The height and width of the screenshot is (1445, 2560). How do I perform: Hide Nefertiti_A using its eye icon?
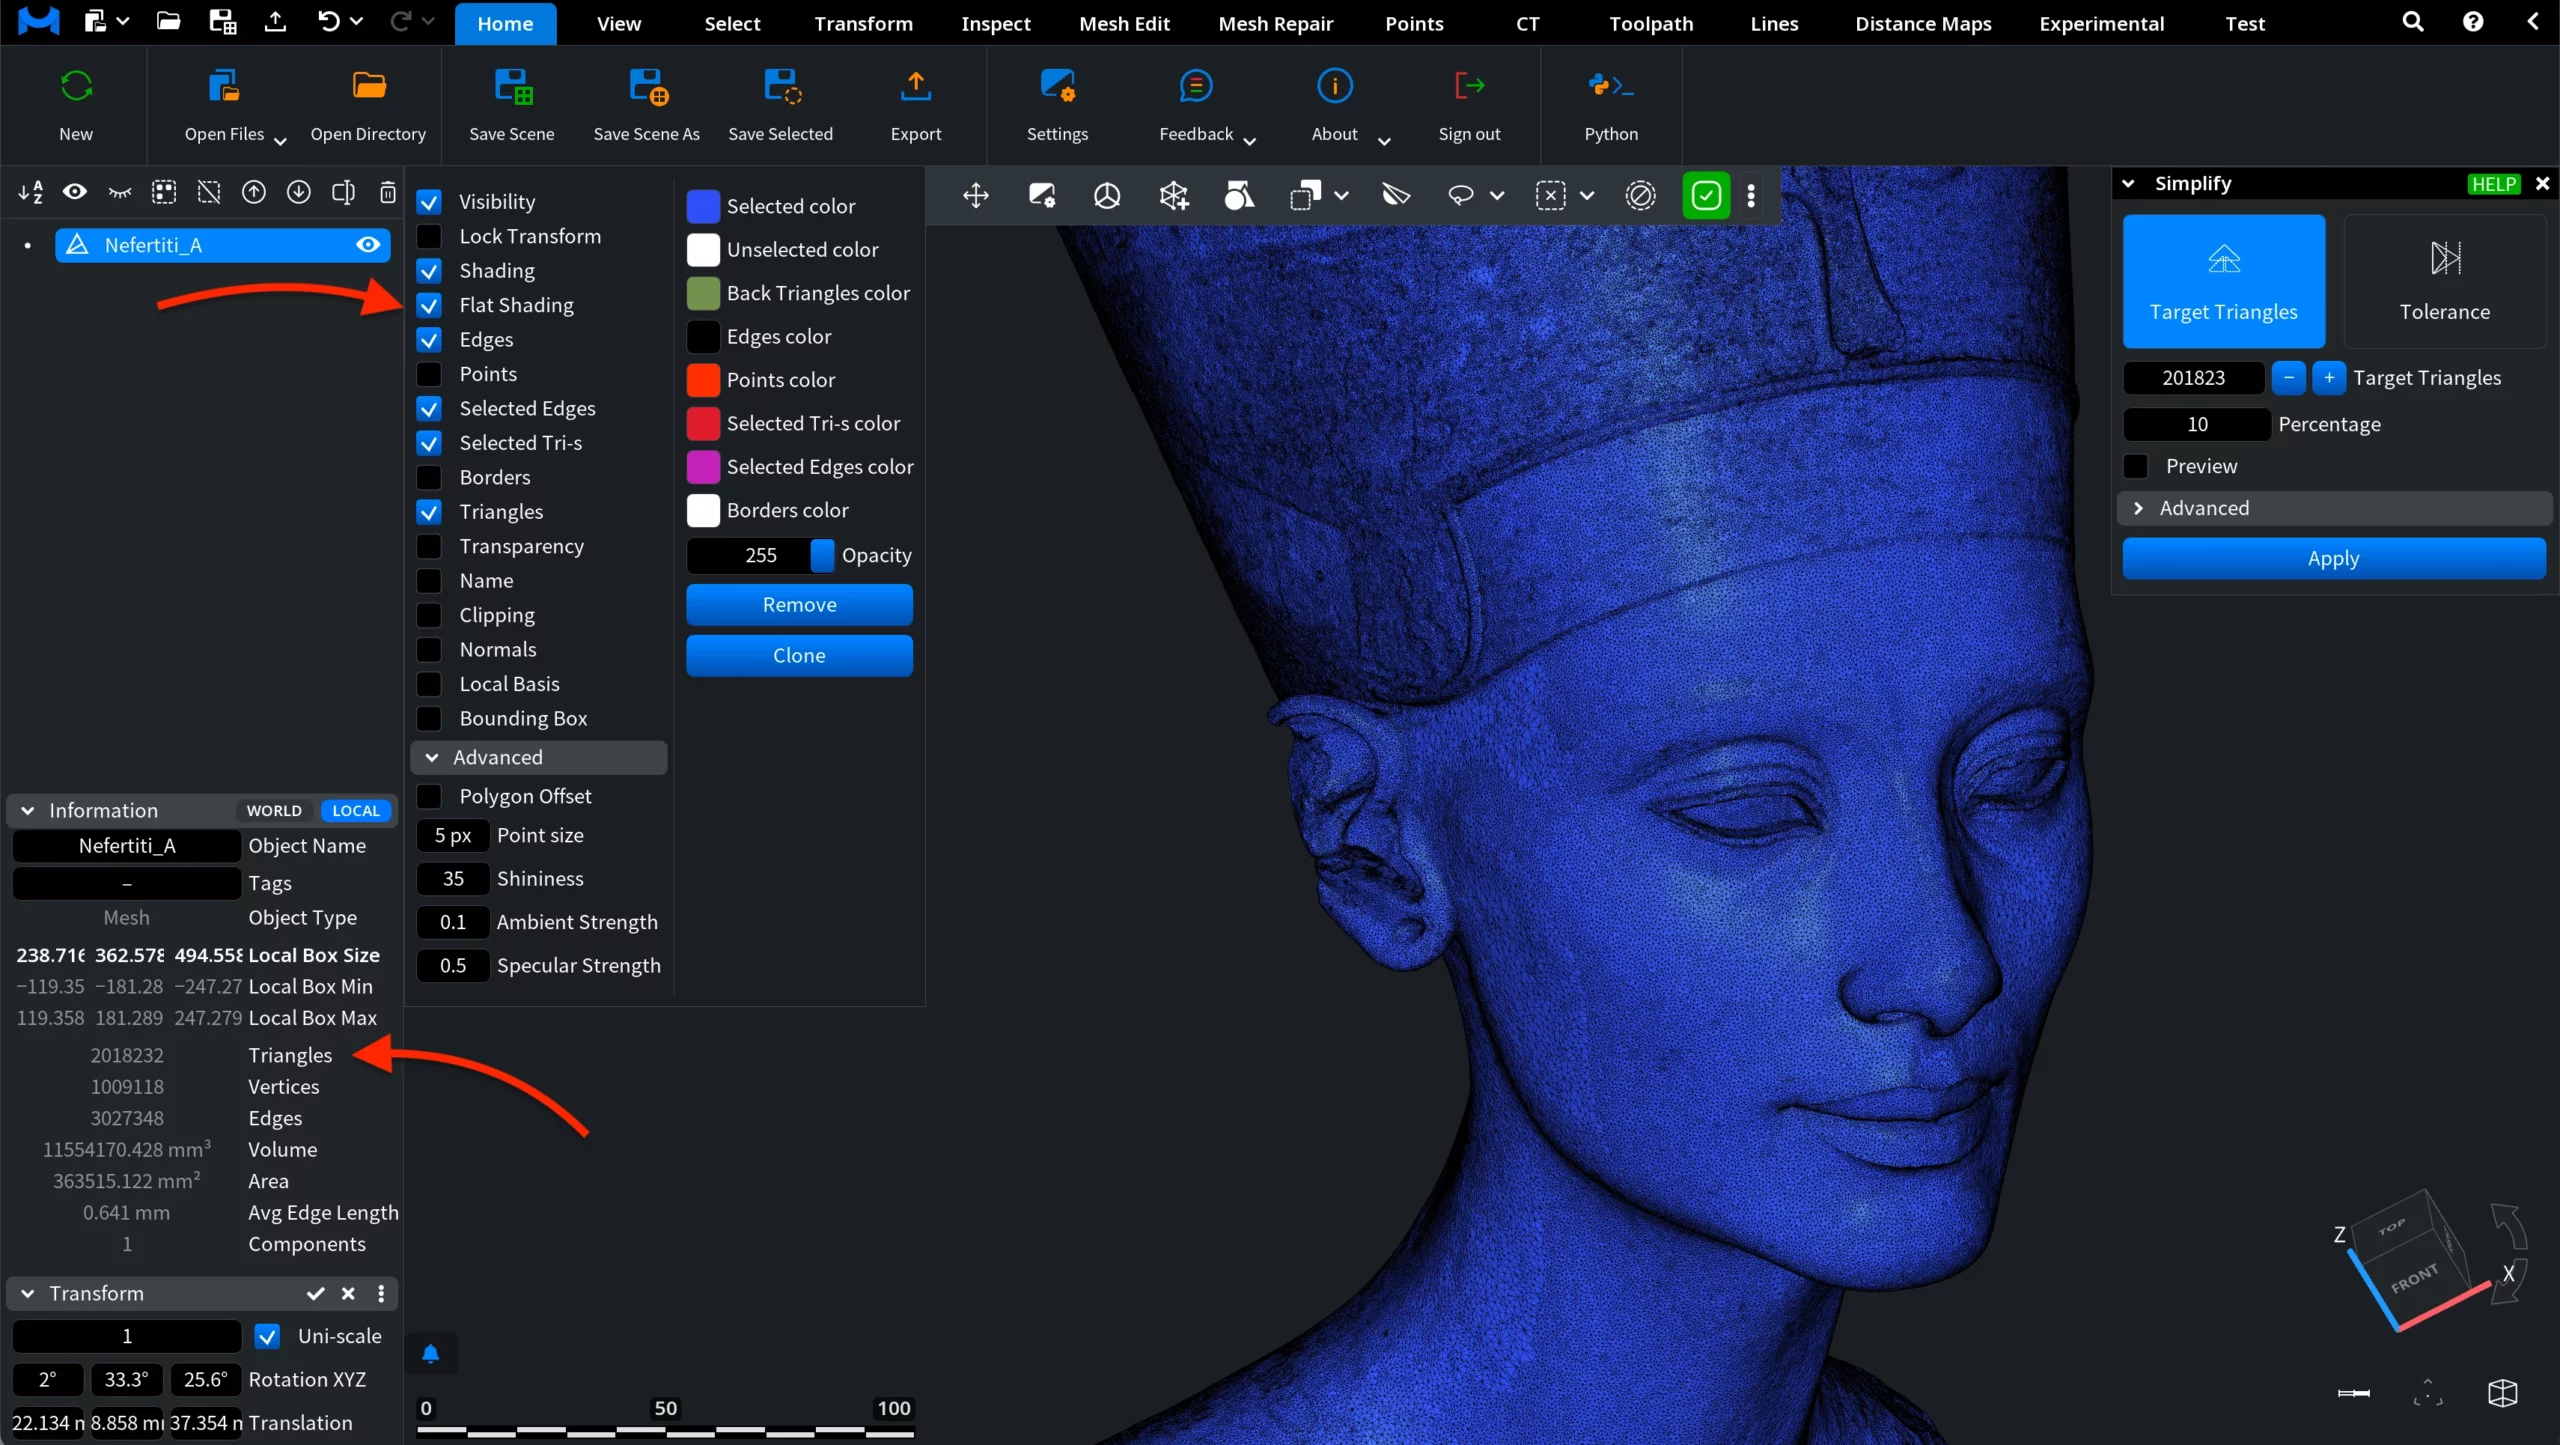pos(368,245)
